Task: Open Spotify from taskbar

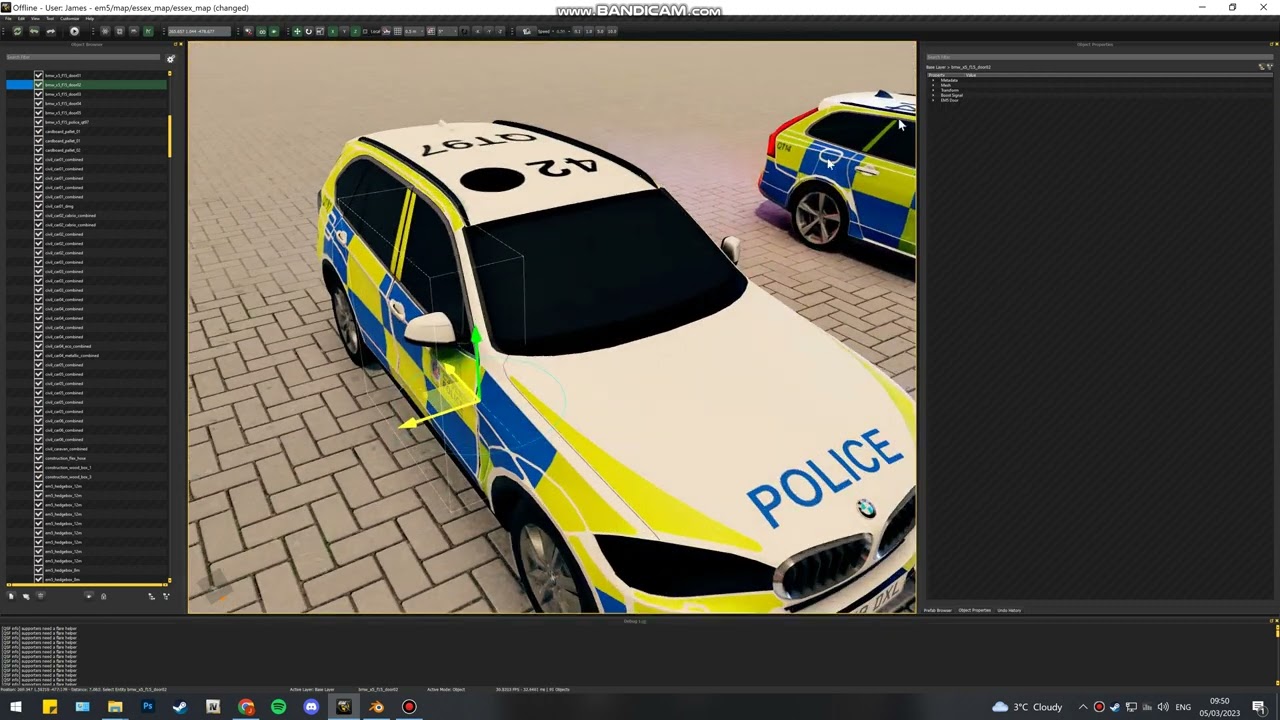Action: [x=278, y=707]
